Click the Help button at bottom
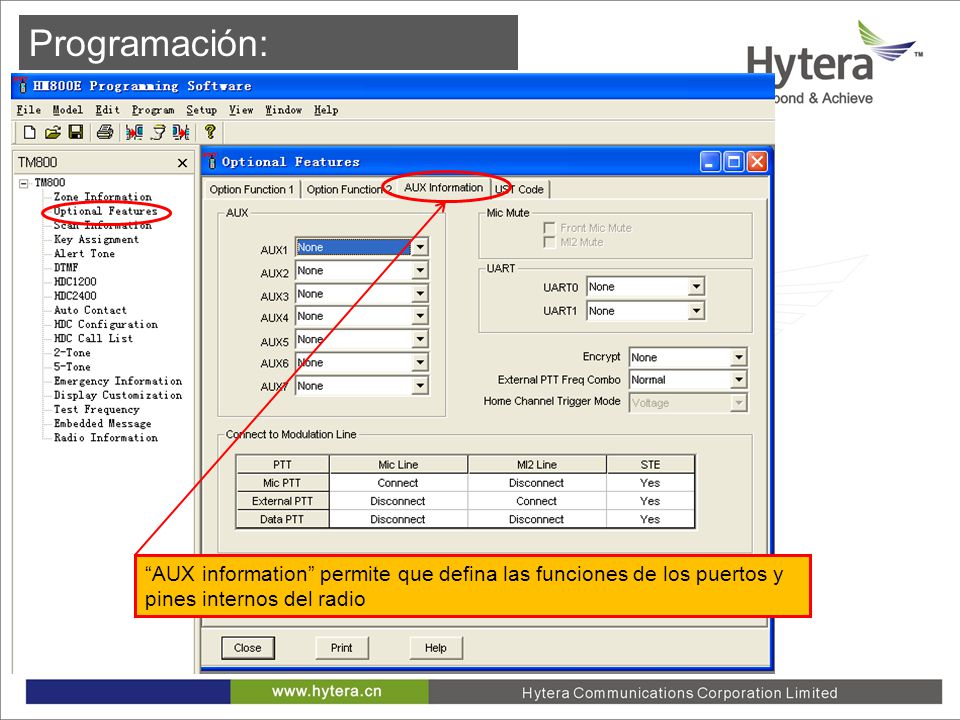This screenshot has height=720, width=960. click(436, 648)
